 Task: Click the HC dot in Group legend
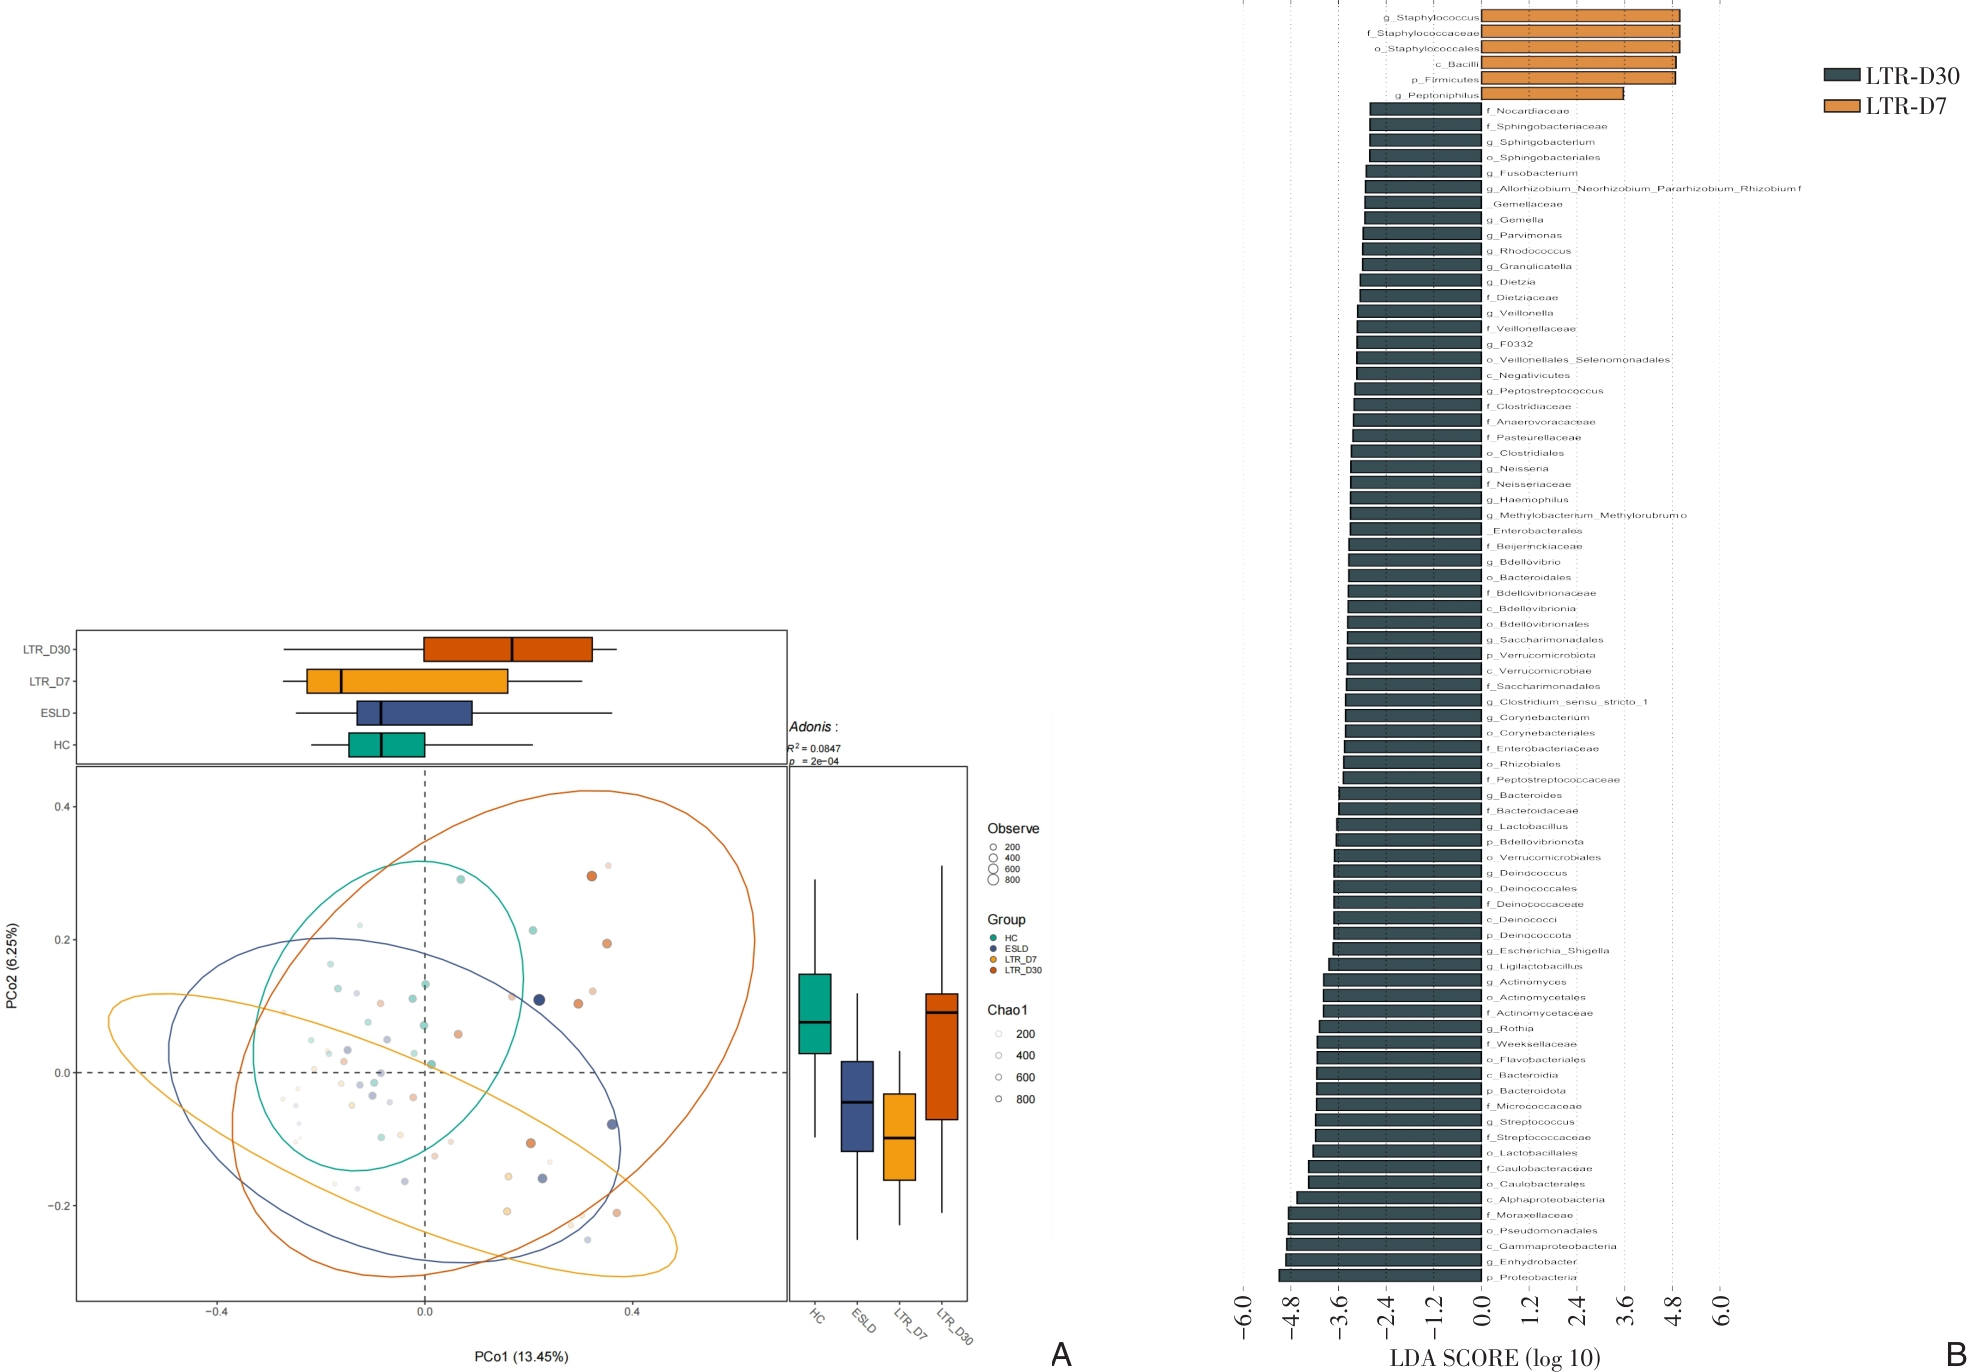tap(993, 938)
